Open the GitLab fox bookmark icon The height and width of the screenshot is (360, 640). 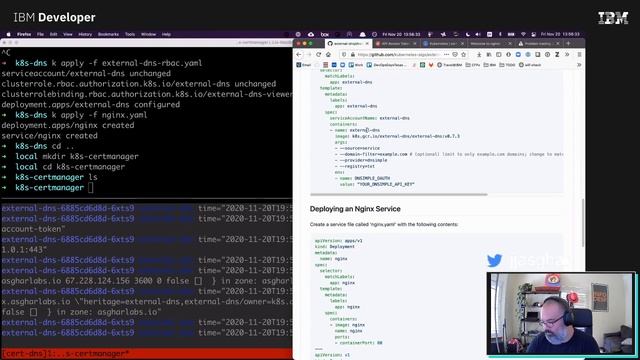click(x=431, y=65)
